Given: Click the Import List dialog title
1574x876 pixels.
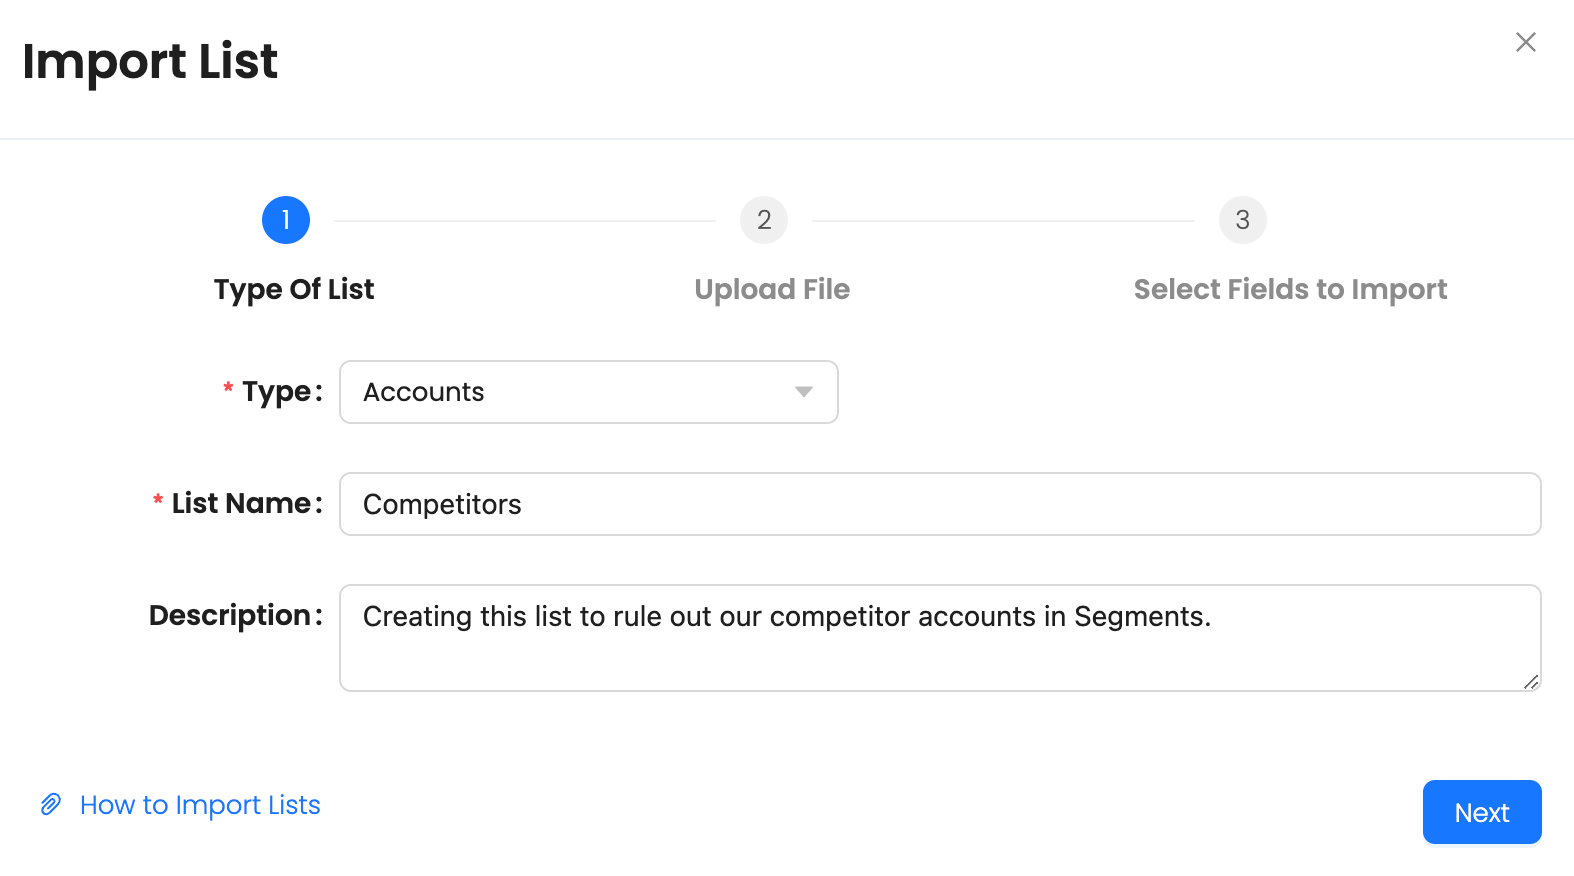Looking at the screenshot, I should [150, 61].
